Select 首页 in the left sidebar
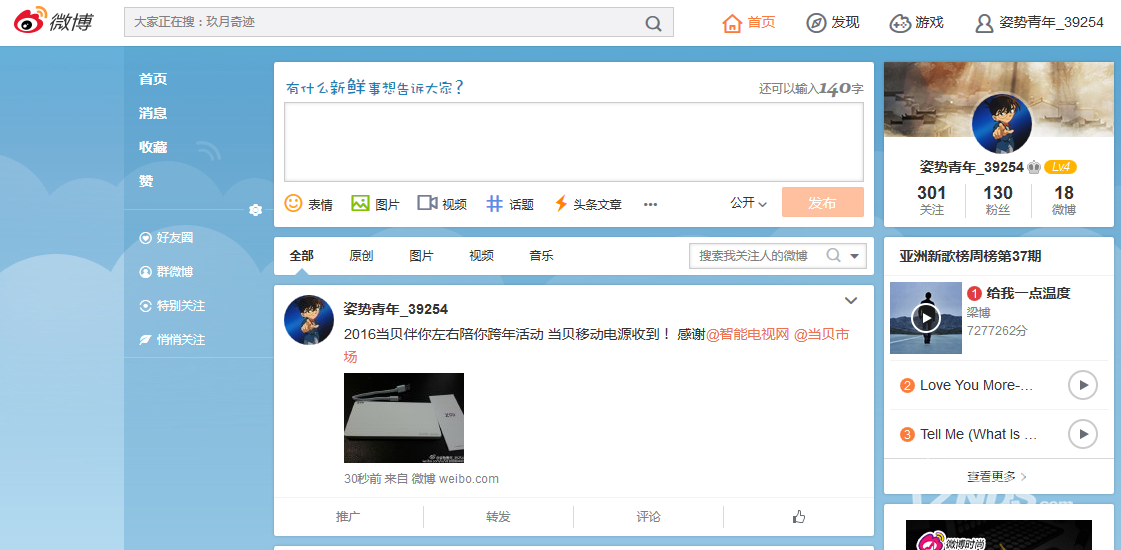 (x=153, y=79)
